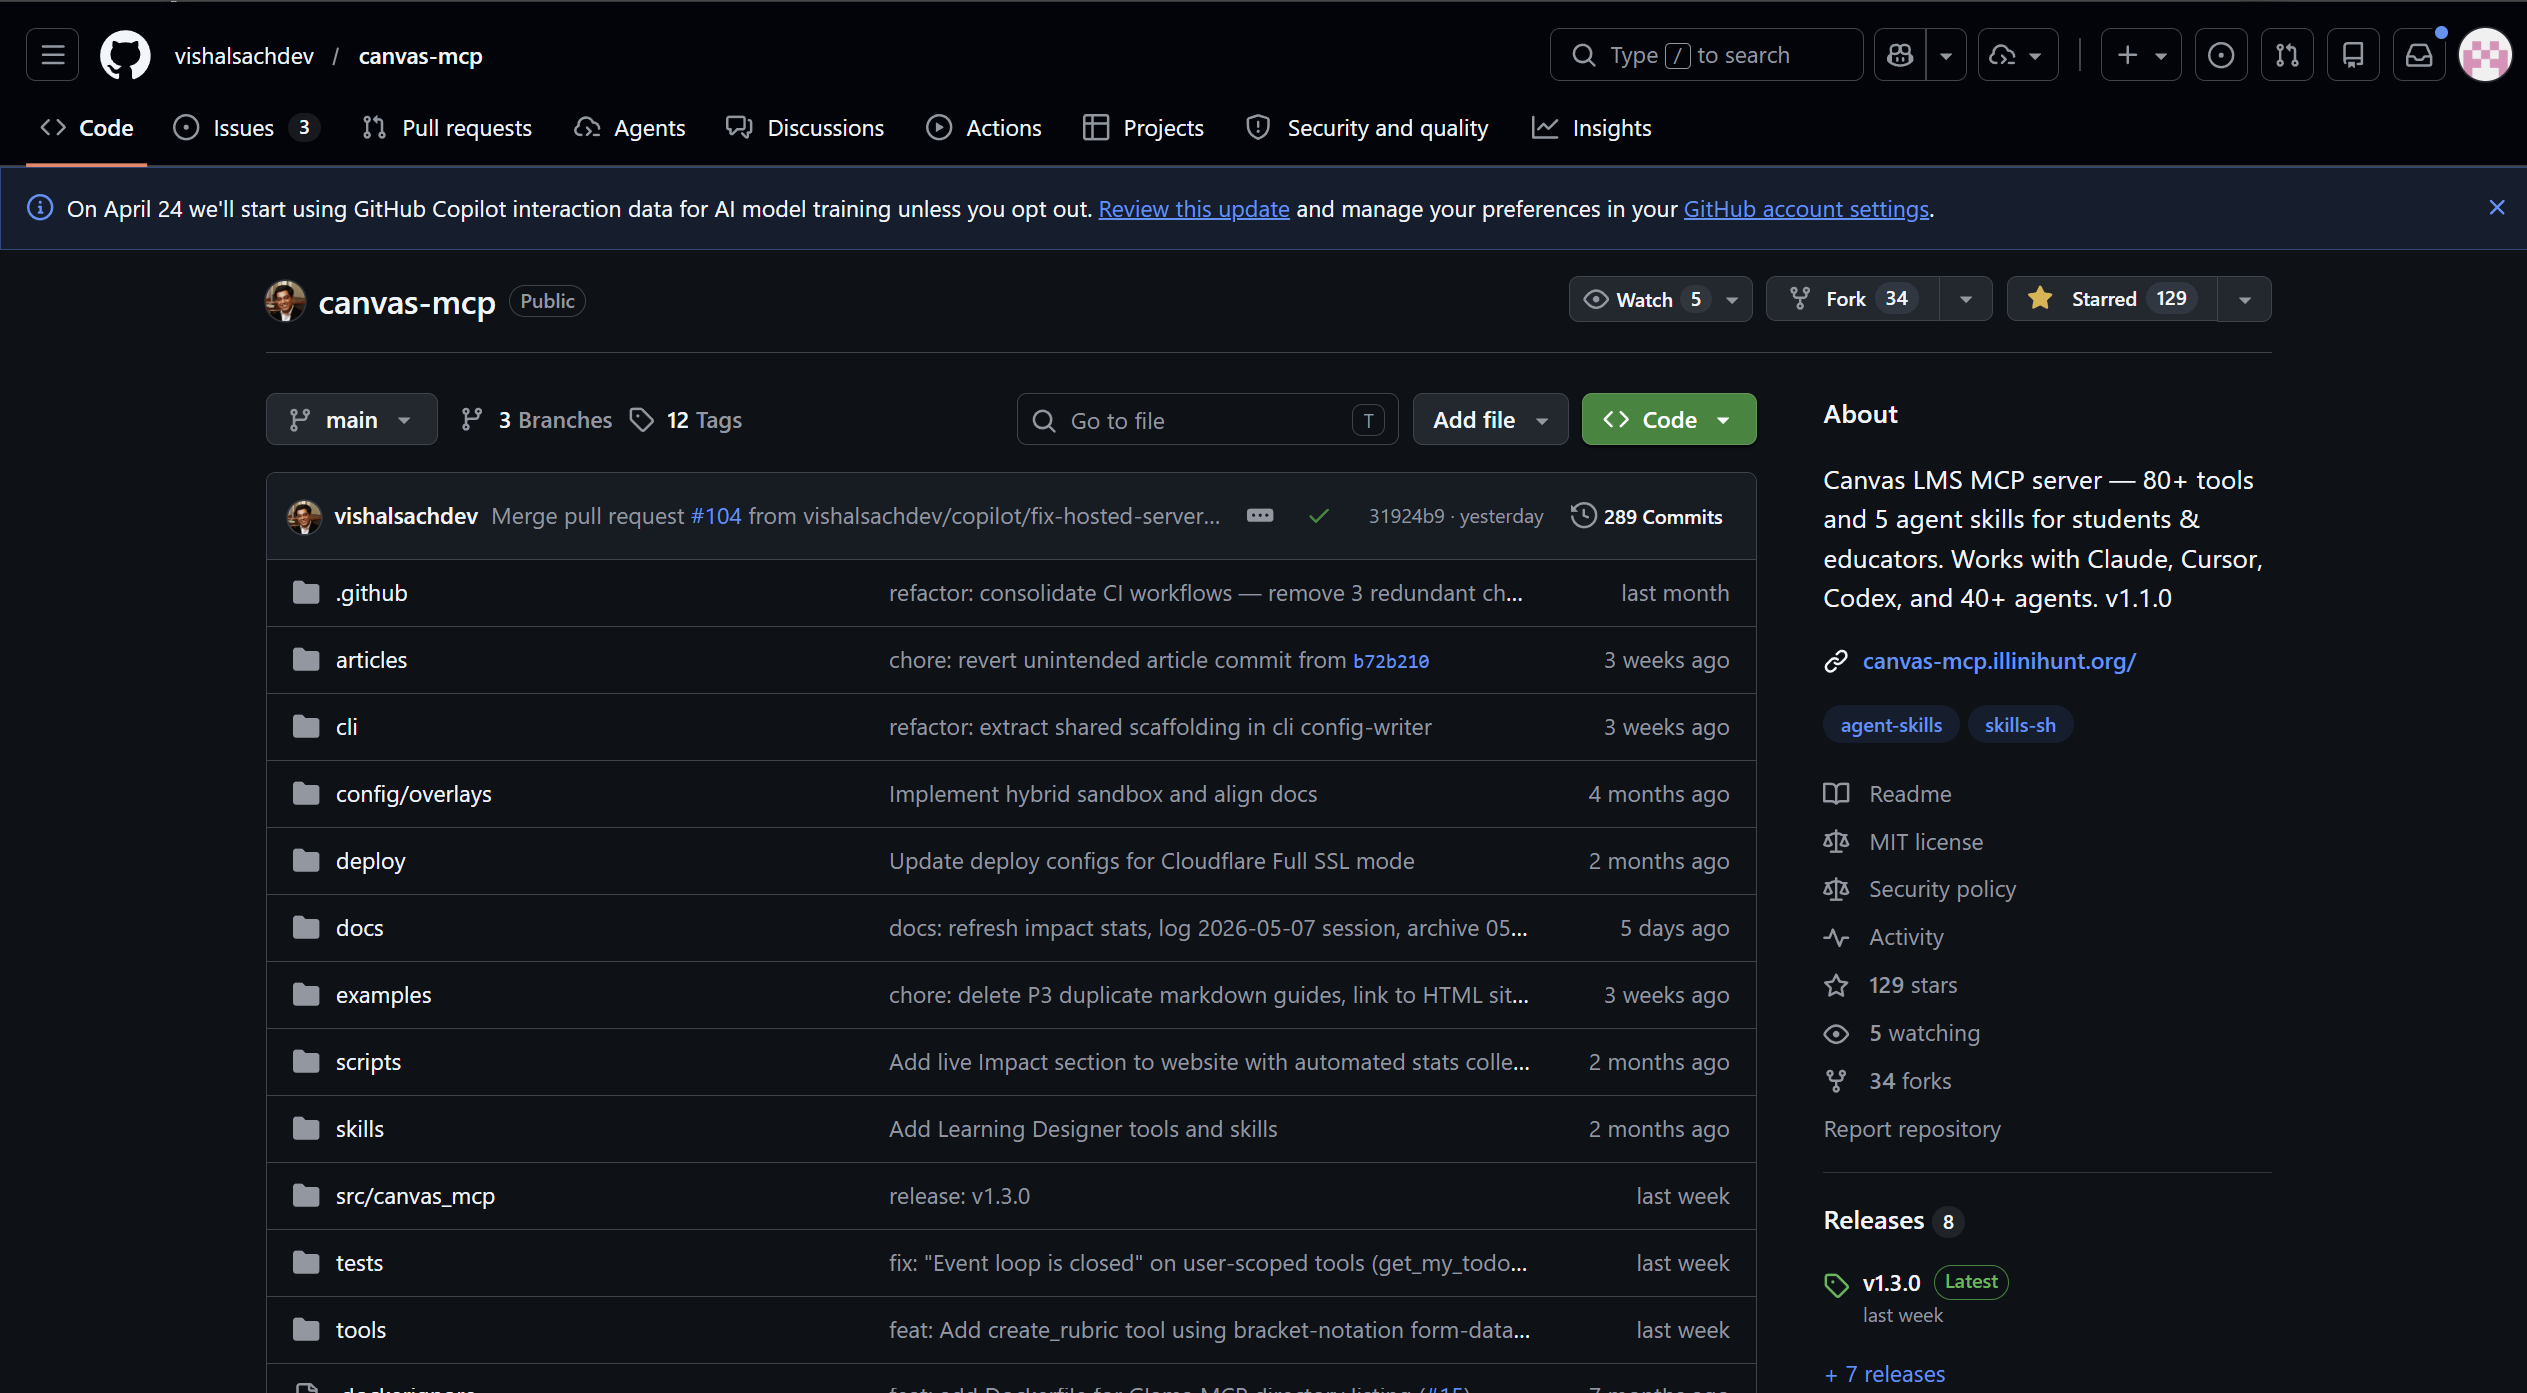Expand the Copilot dropdown arrow
The image size is (2527, 1393).
pyautogui.click(x=1946, y=55)
